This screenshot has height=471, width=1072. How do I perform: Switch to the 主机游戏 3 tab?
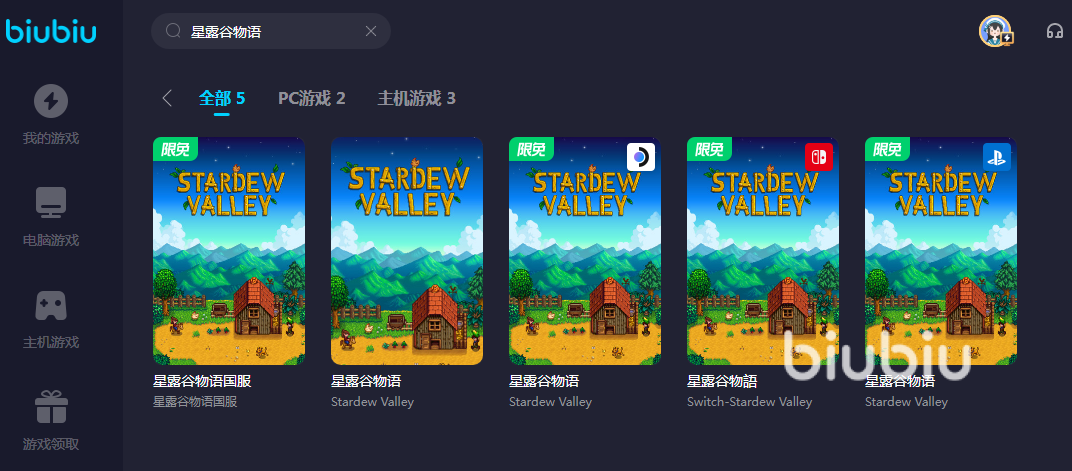[x=416, y=98]
